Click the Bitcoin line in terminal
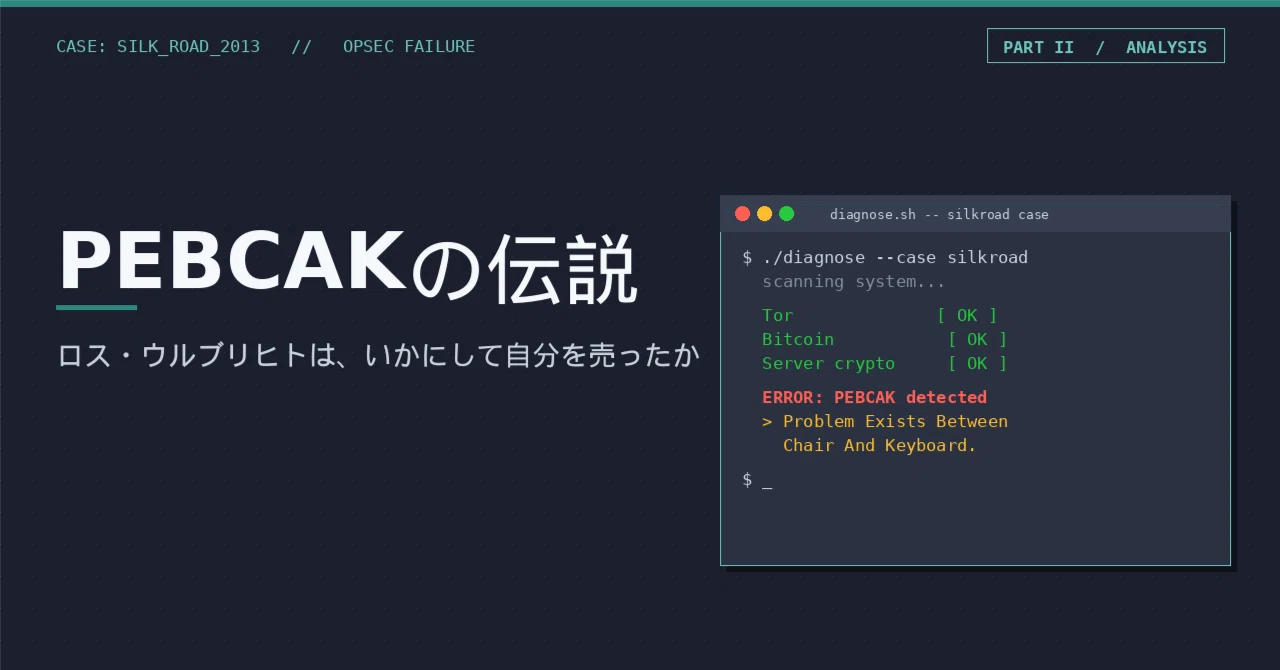Image resolution: width=1280 pixels, height=670 pixels. coord(884,339)
